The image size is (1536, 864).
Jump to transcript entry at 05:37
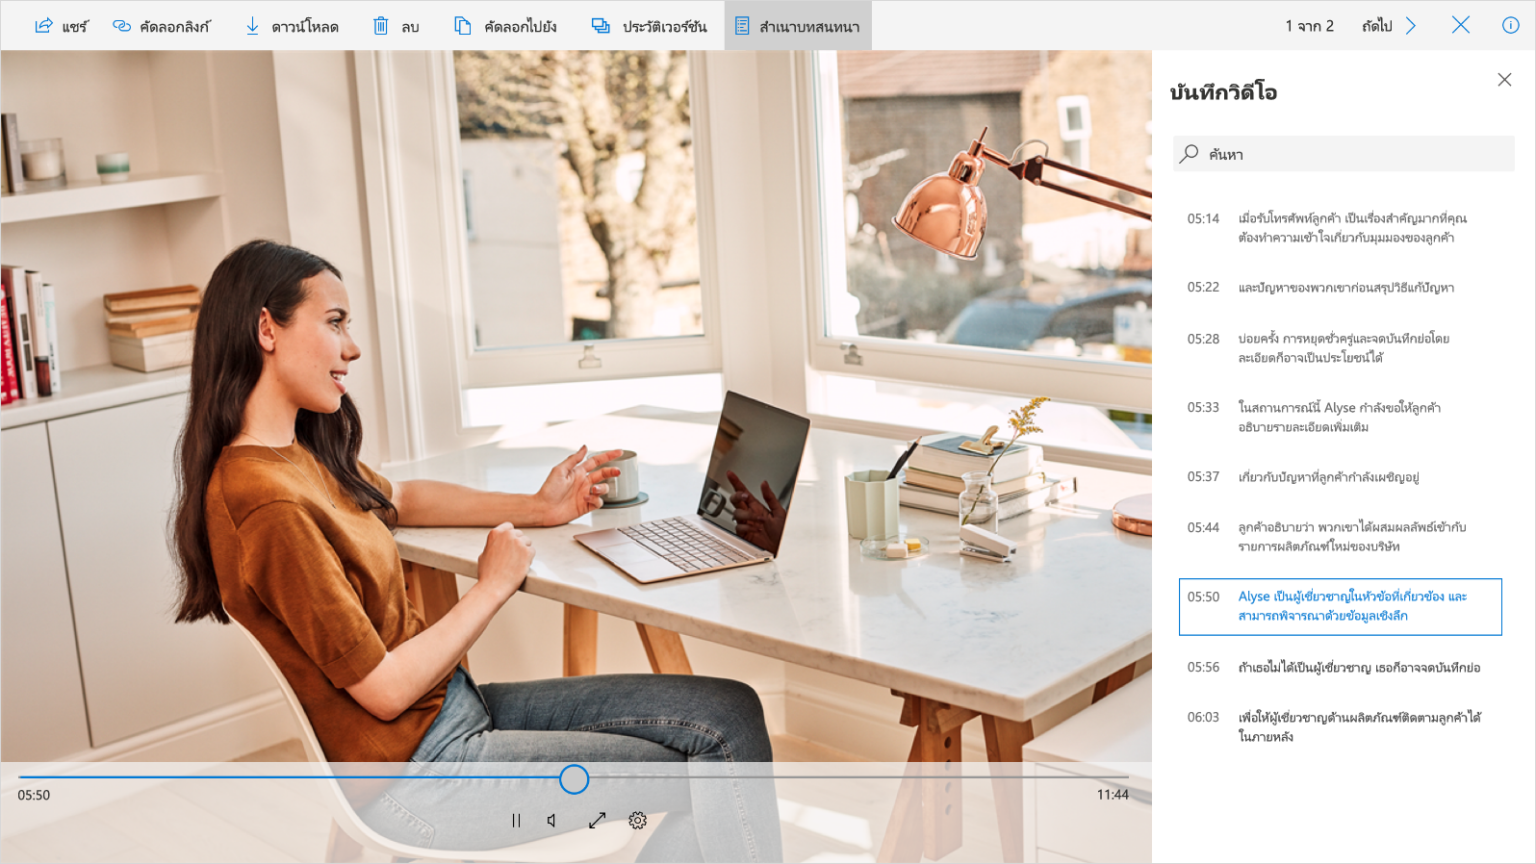coord(1340,477)
